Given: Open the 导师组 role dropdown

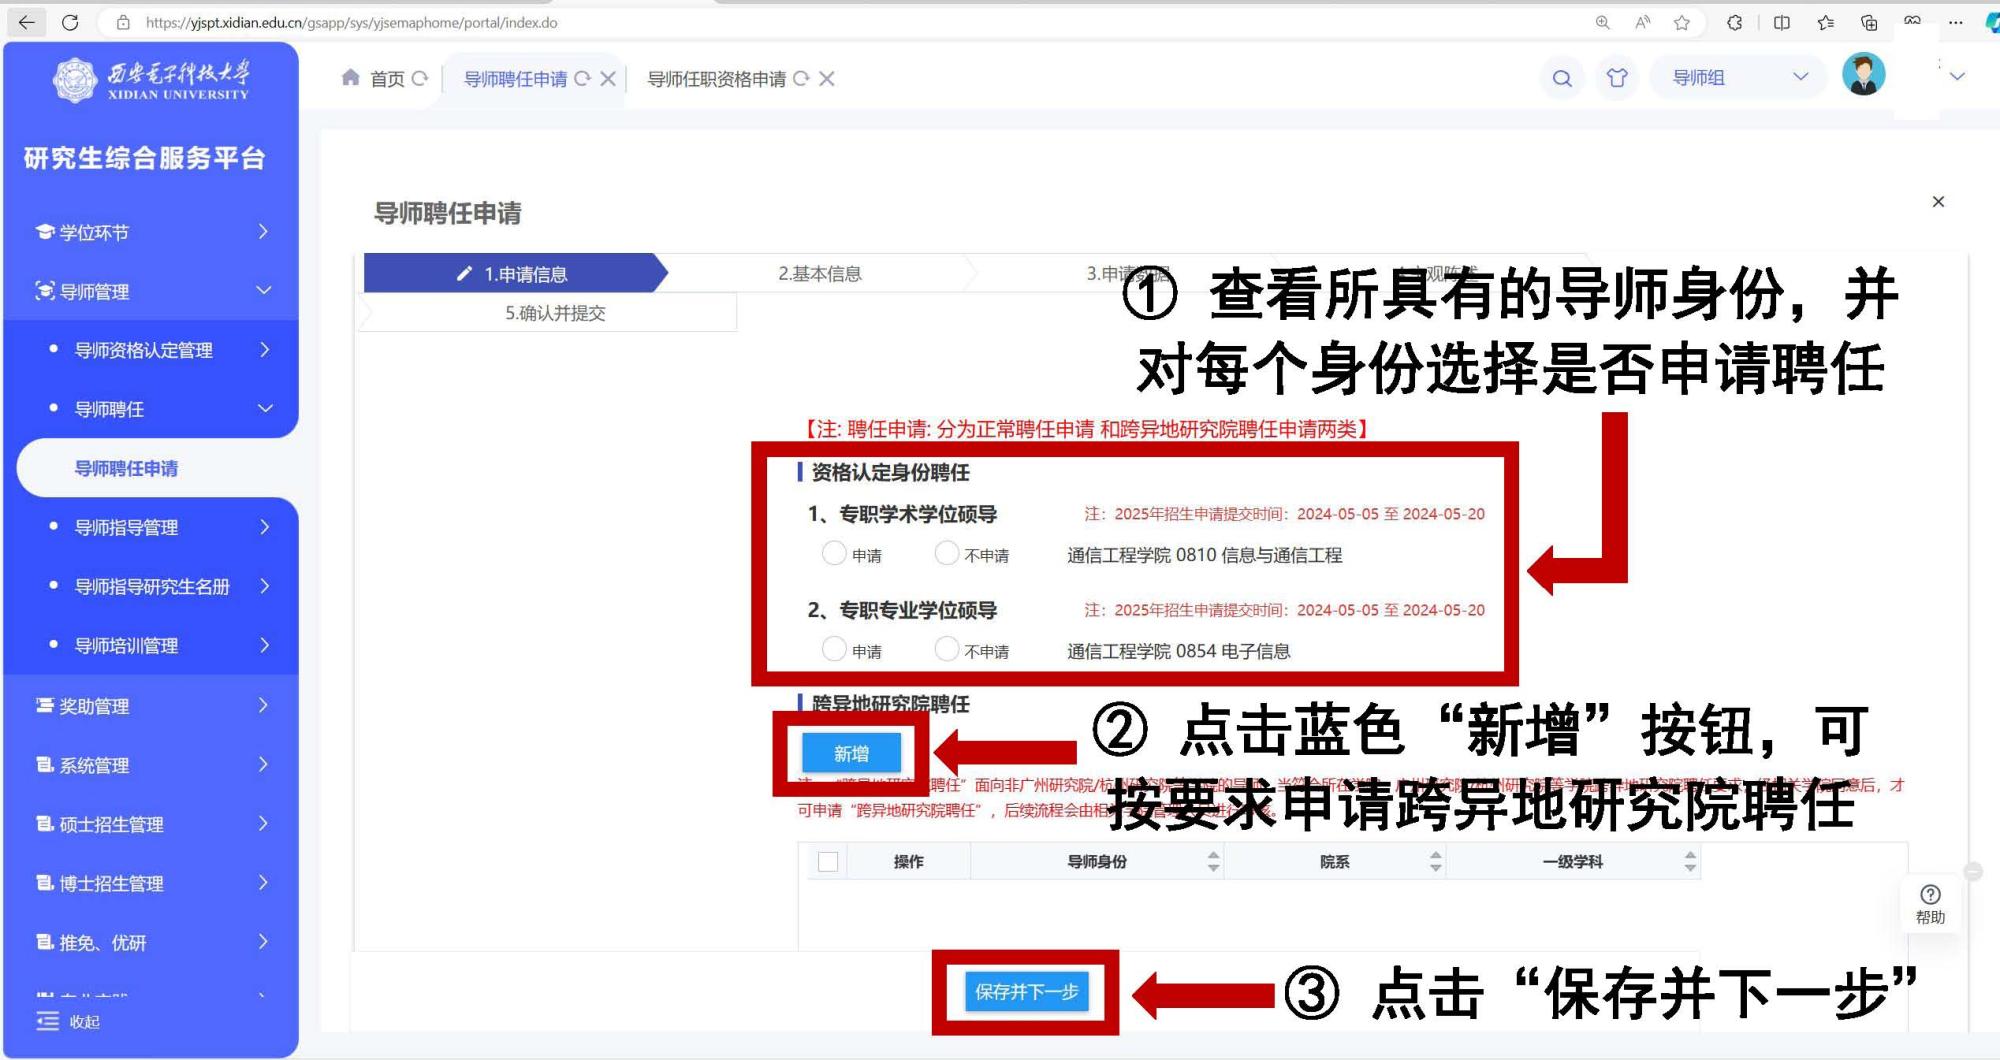Looking at the screenshot, I should coord(1740,78).
